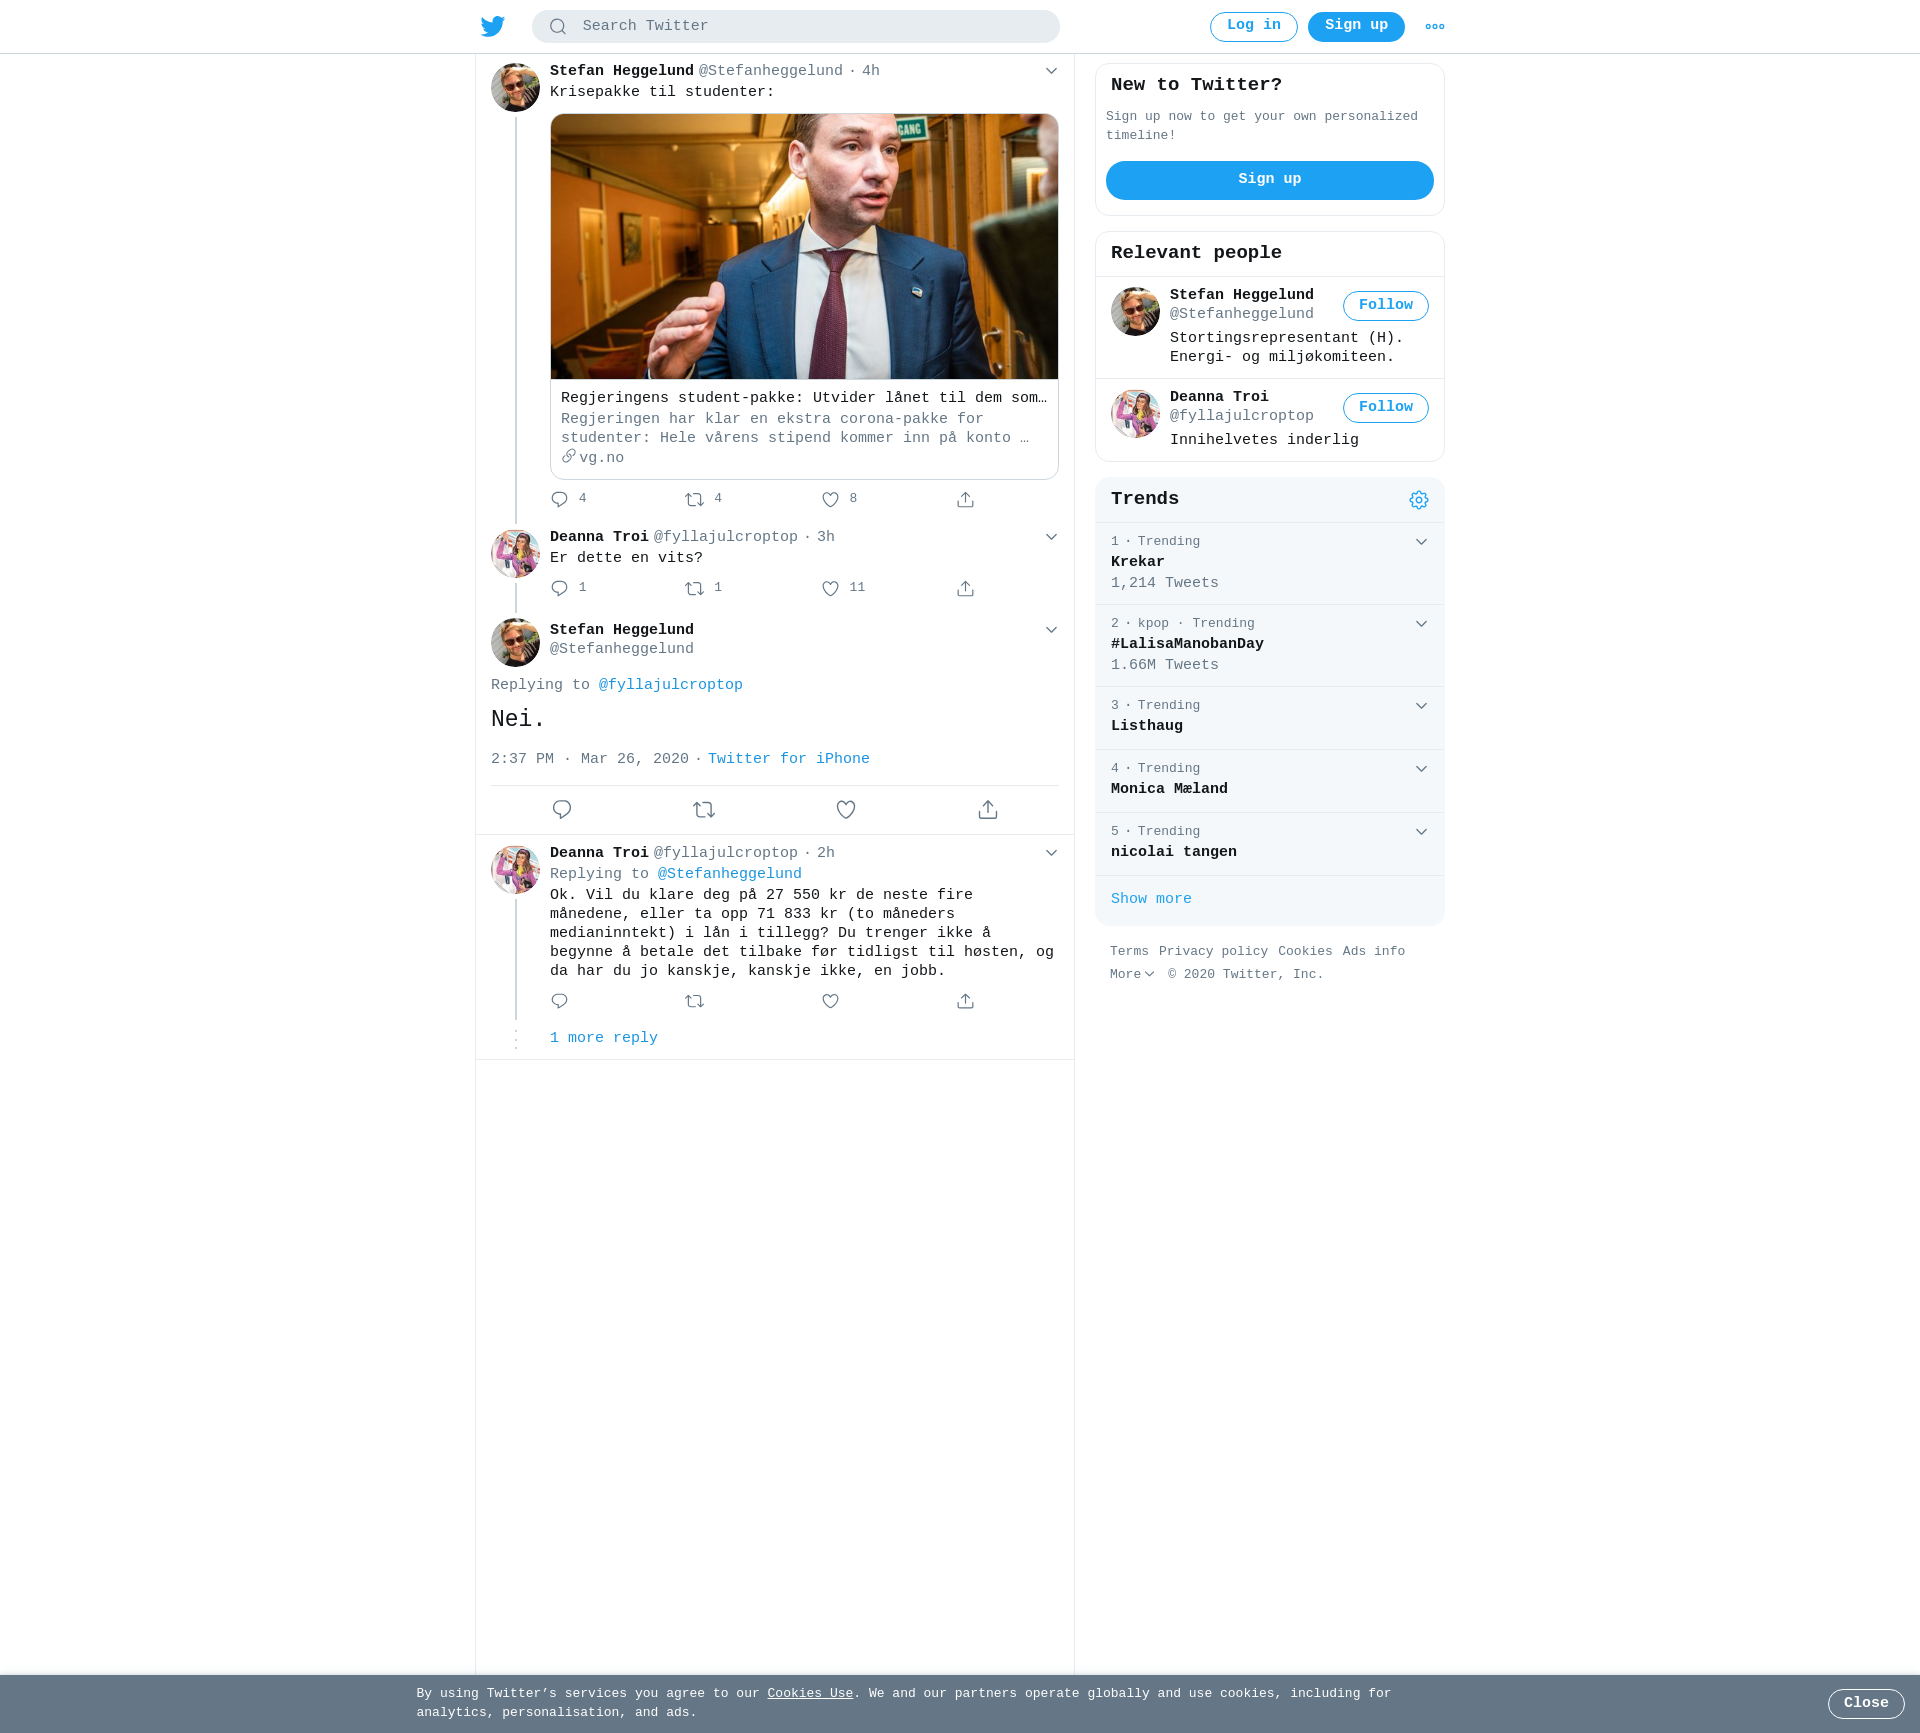Expand options for Deanna's 2h reply
This screenshot has width=1920, height=1733.
(x=1051, y=853)
